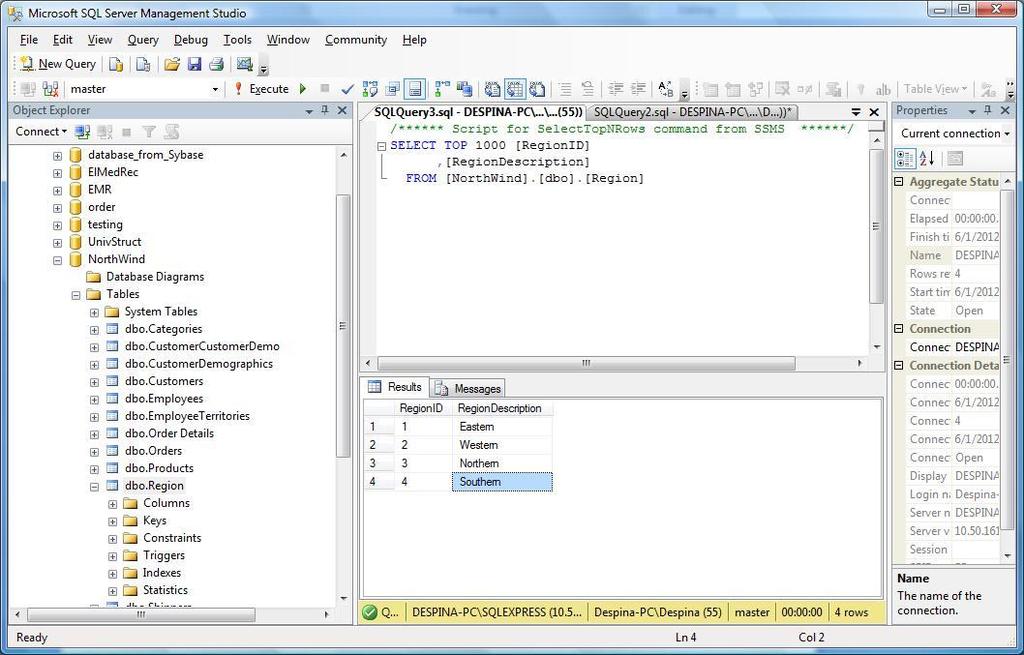The height and width of the screenshot is (655, 1024).
Task: Open the master database dropdown
Action: (x=215, y=89)
